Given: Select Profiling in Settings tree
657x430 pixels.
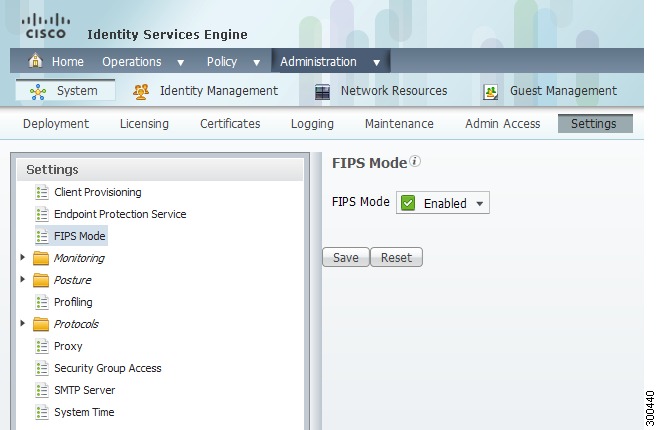Looking at the screenshot, I should [x=73, y=302].
